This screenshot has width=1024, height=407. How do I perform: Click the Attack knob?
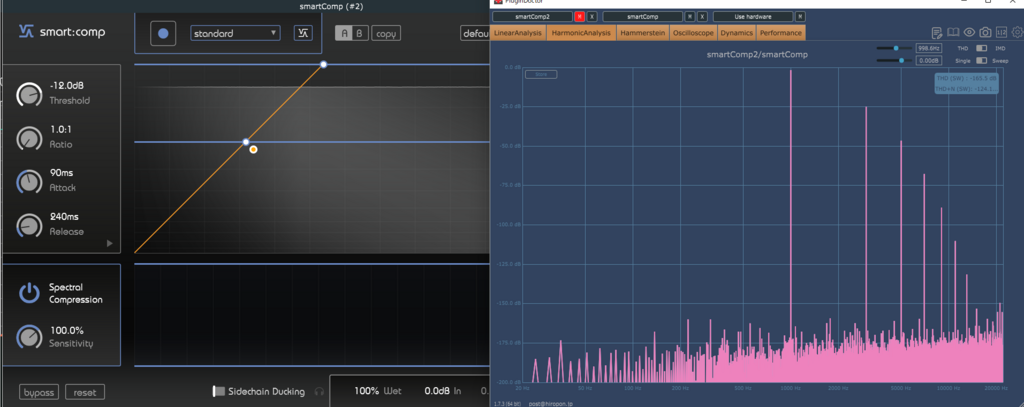click(x=29, y=182)
